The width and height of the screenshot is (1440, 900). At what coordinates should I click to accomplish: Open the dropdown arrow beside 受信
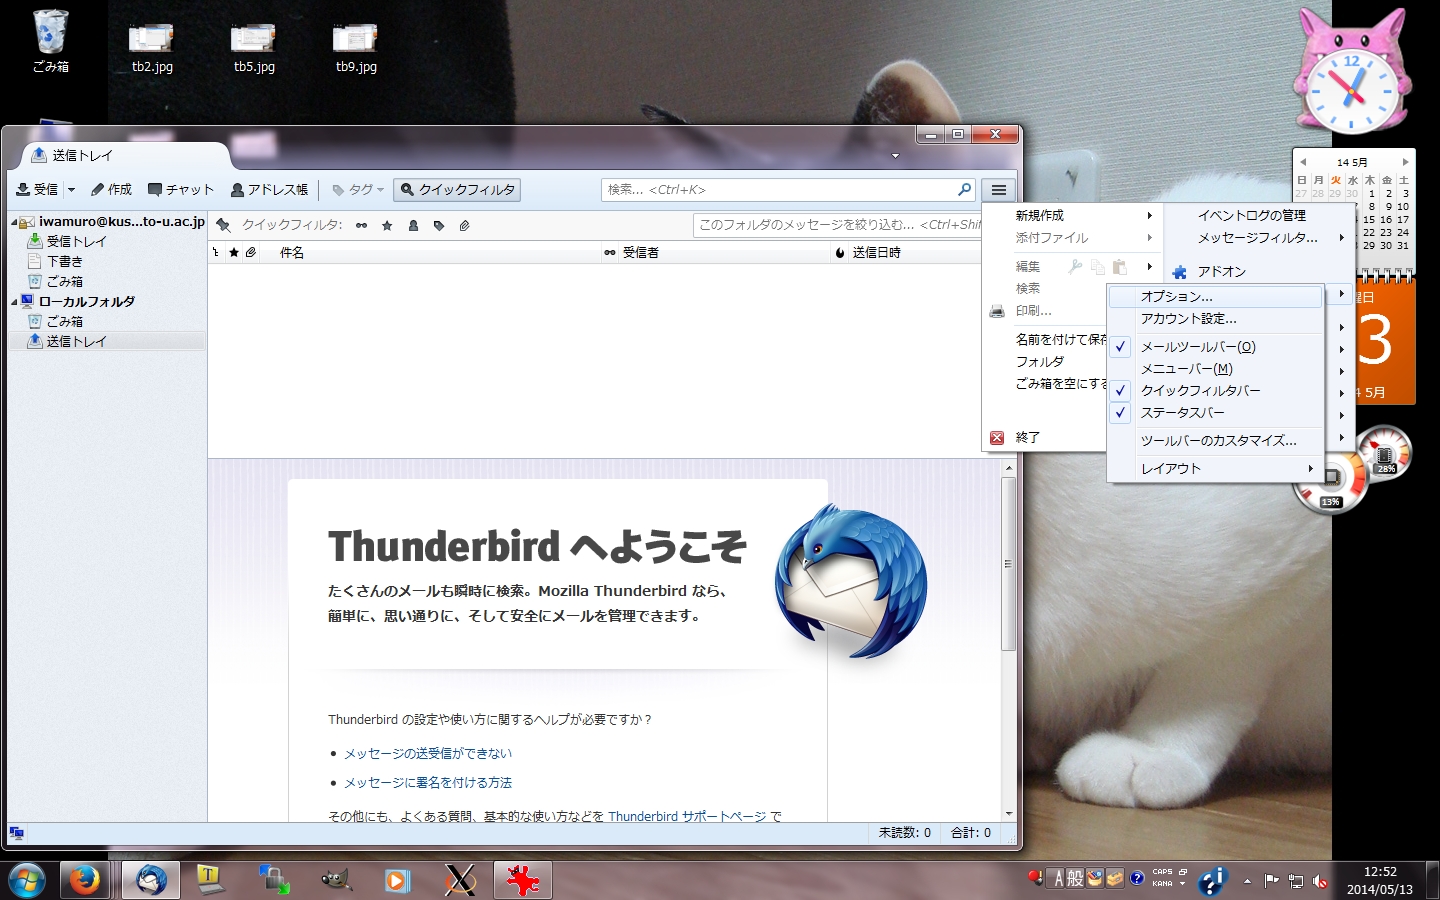point(71,189)
